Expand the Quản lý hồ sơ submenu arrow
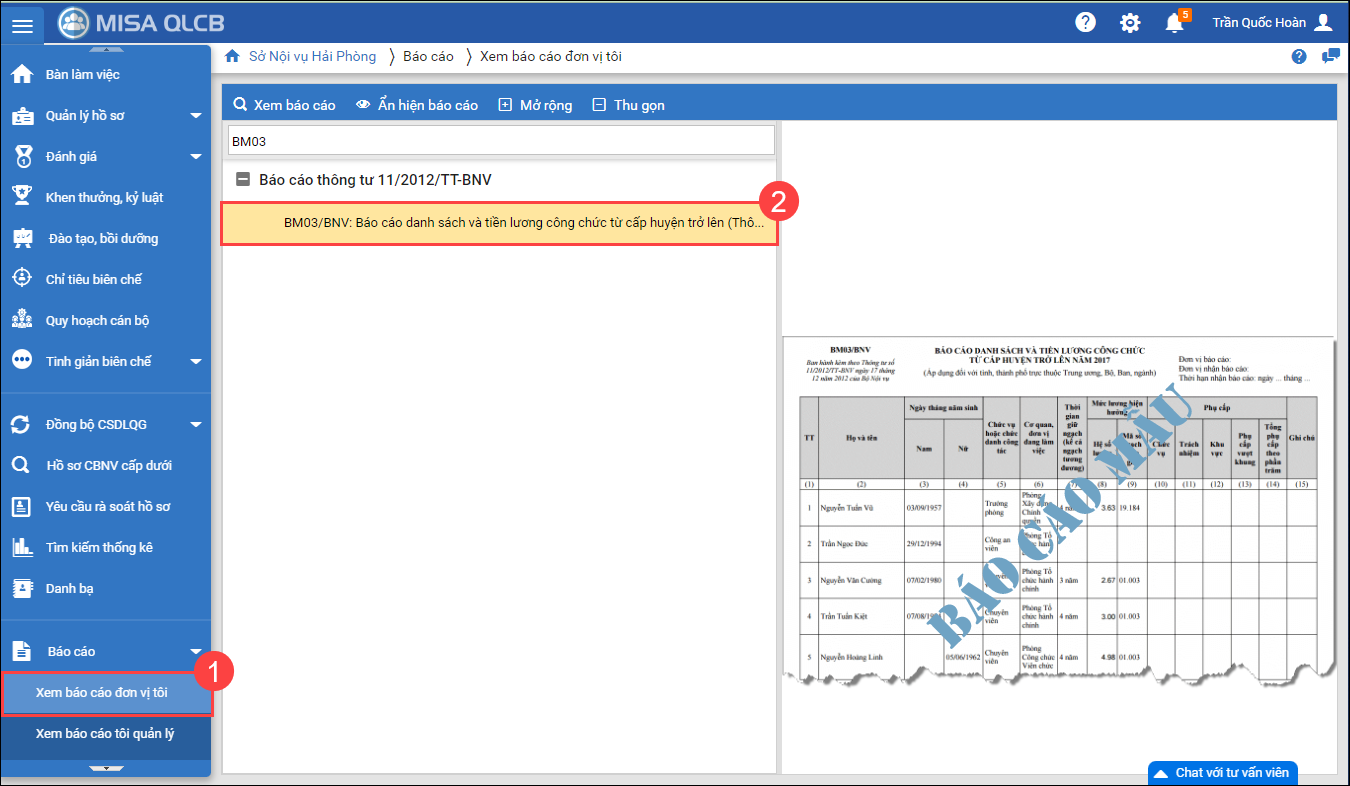The image size is (1350, 786). coord(196,116)
